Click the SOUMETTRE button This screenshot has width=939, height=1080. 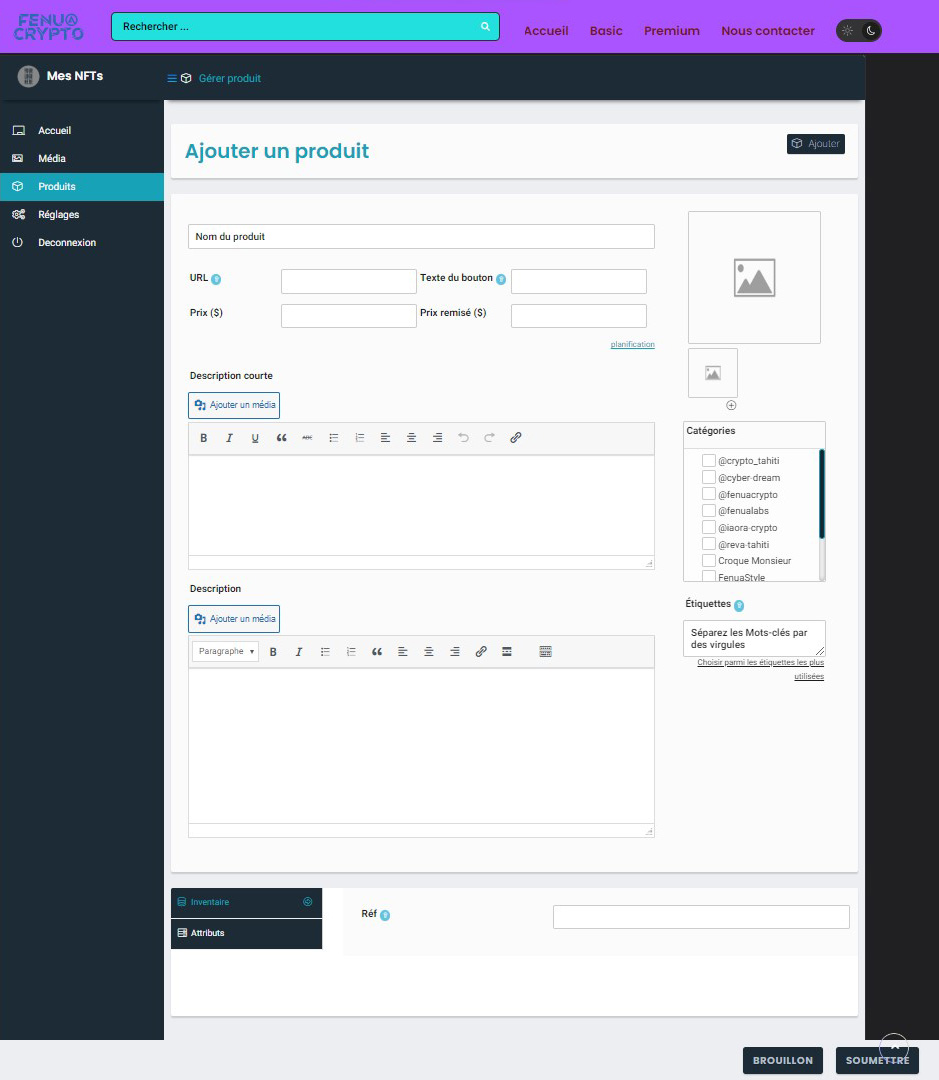(877, 1061)
